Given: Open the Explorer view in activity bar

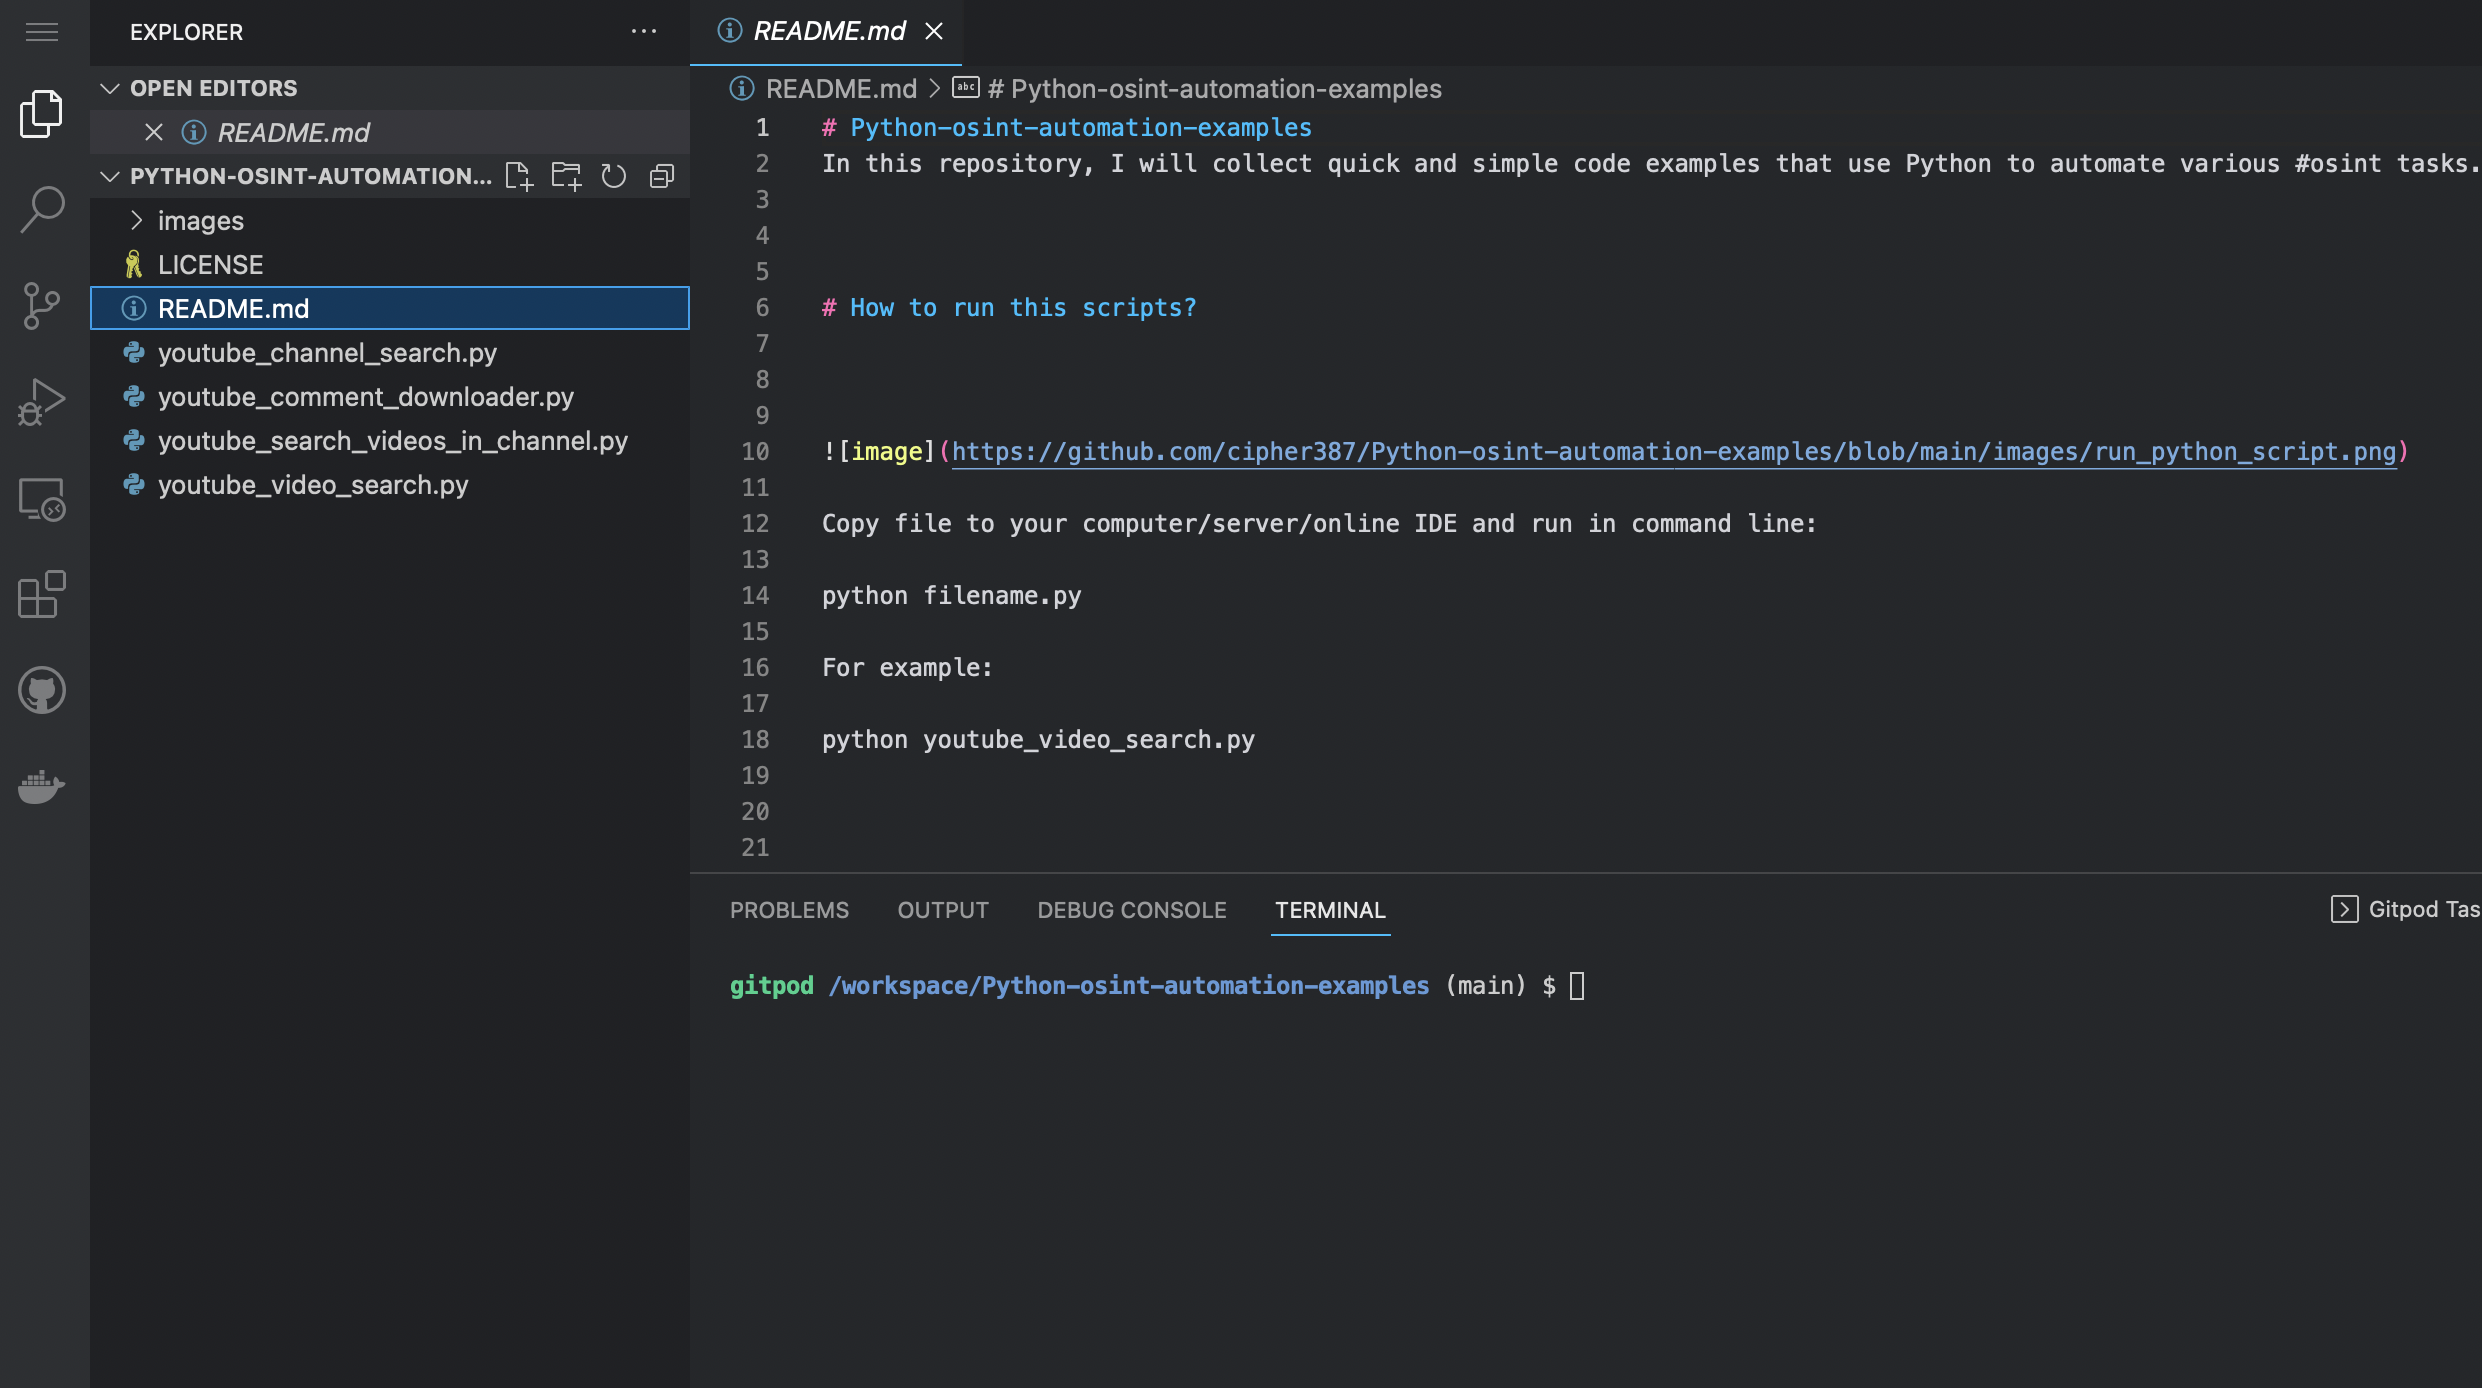Looking at the screenshot, I should point(41,113).
